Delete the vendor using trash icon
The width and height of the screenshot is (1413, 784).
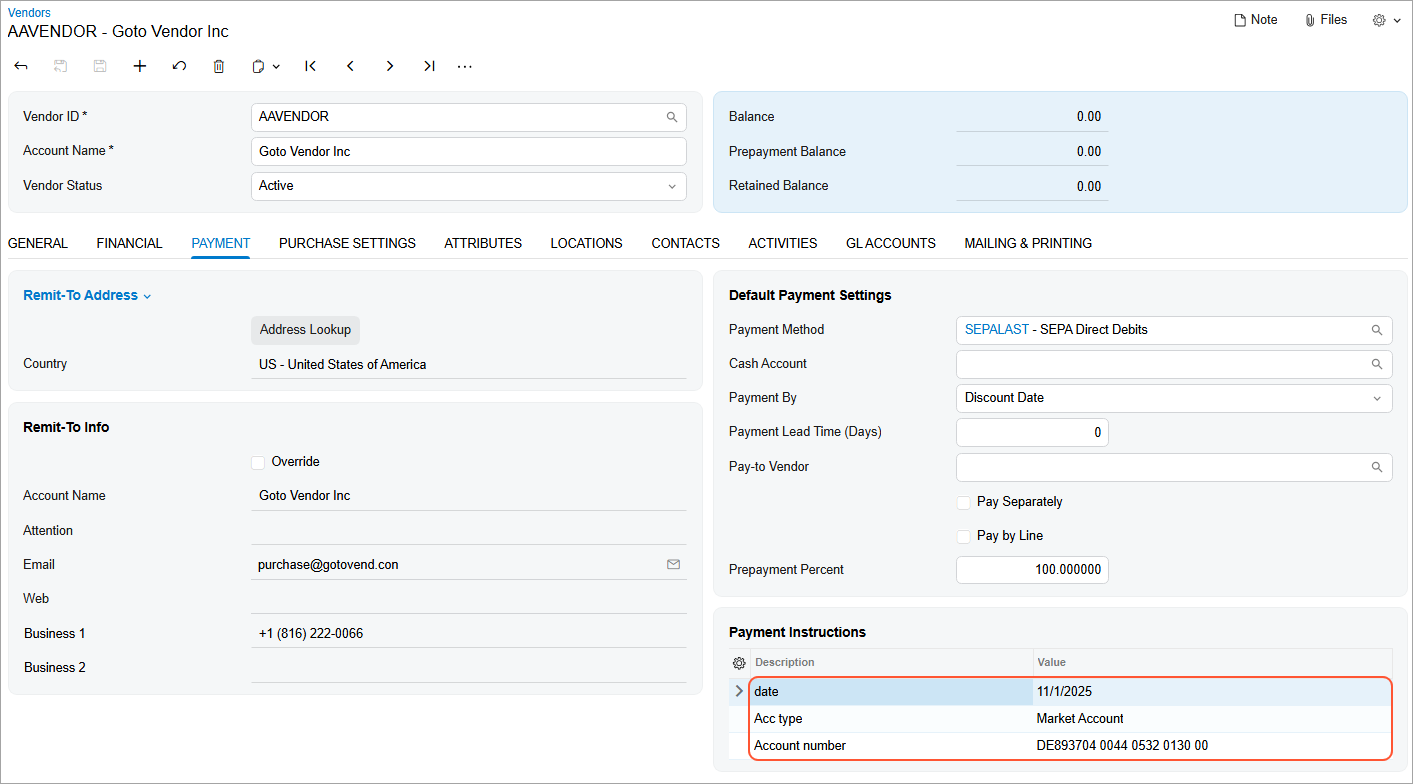pyautogui.click(x=219, y=66)
